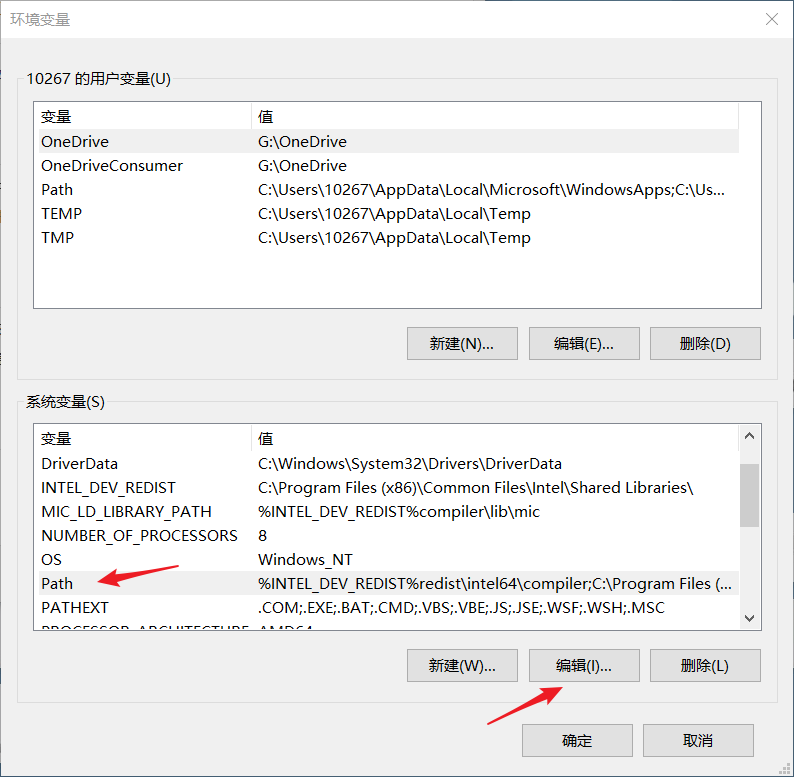The image size is (794, 777).
Task: Click 新建(N) button for user variables
Action: tap(462, 343)
